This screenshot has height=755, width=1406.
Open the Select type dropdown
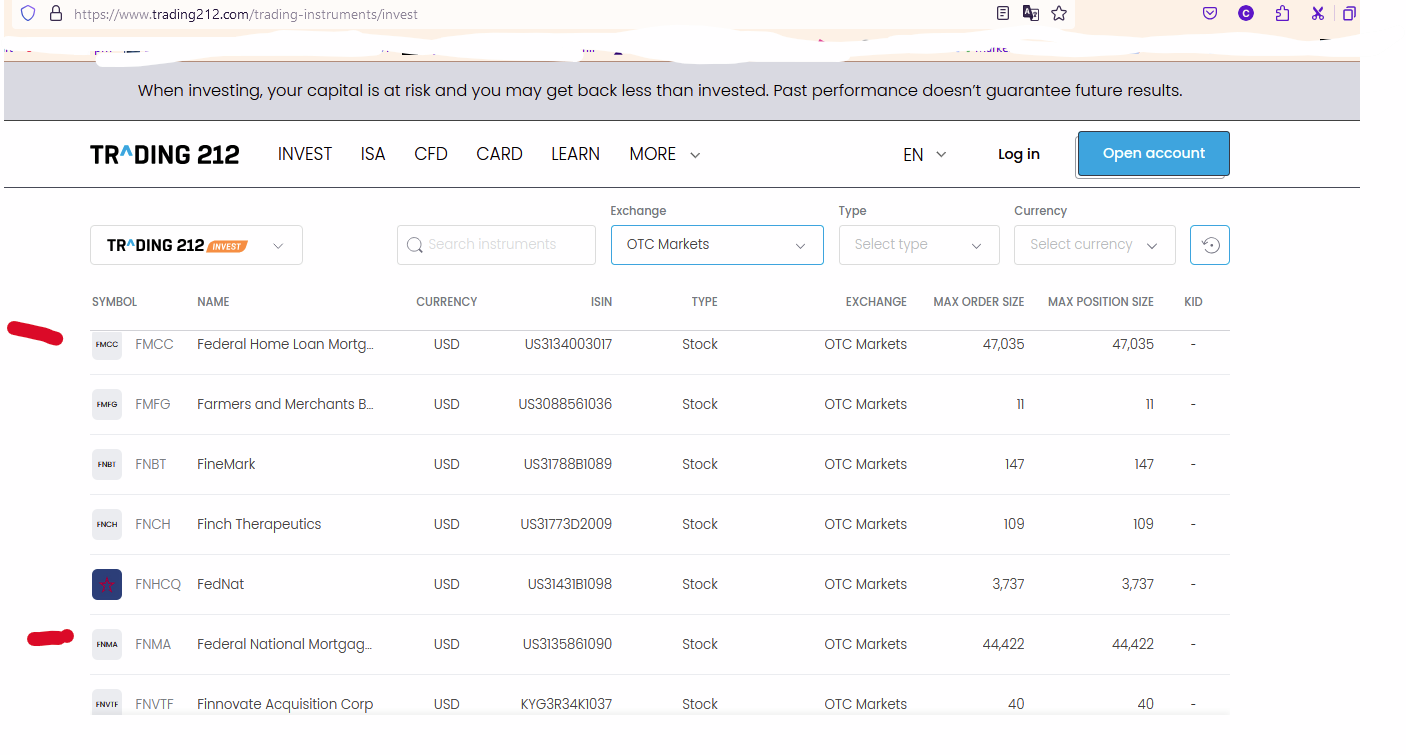pyautogui.click(x=919, y=245)
